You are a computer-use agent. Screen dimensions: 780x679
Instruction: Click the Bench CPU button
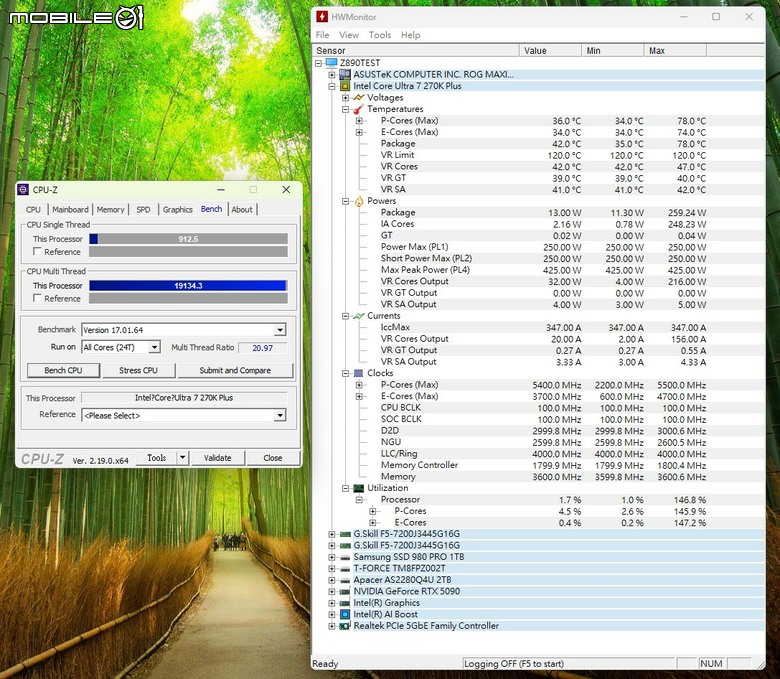click(x=63, y=370)
